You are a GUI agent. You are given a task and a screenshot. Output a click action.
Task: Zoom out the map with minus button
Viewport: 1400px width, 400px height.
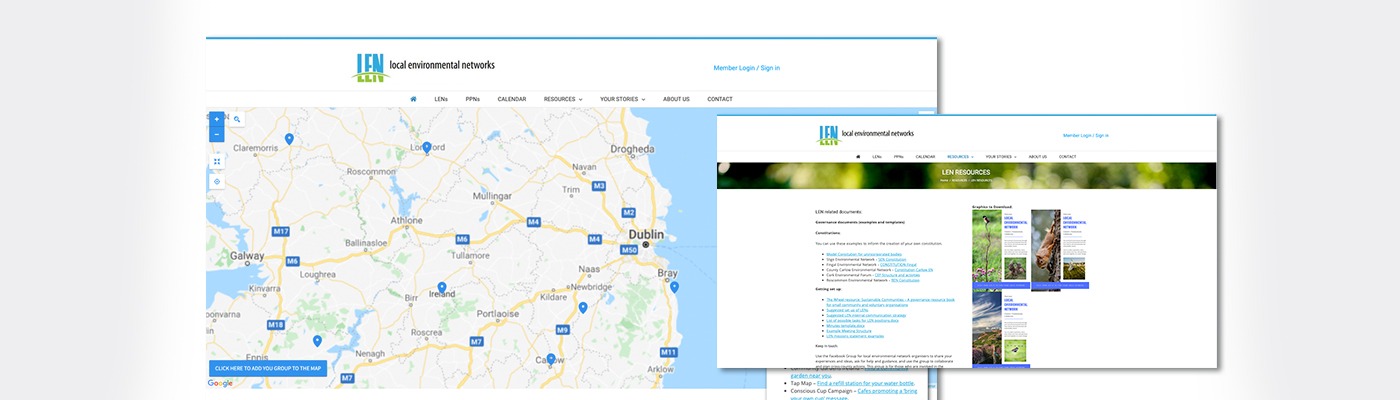point(217,134)
